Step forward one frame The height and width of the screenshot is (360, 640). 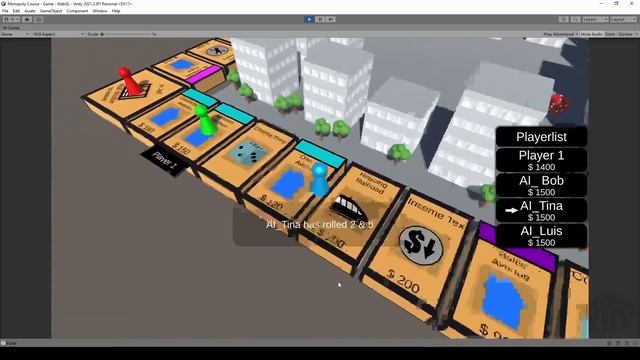click(x=331, y=19)
